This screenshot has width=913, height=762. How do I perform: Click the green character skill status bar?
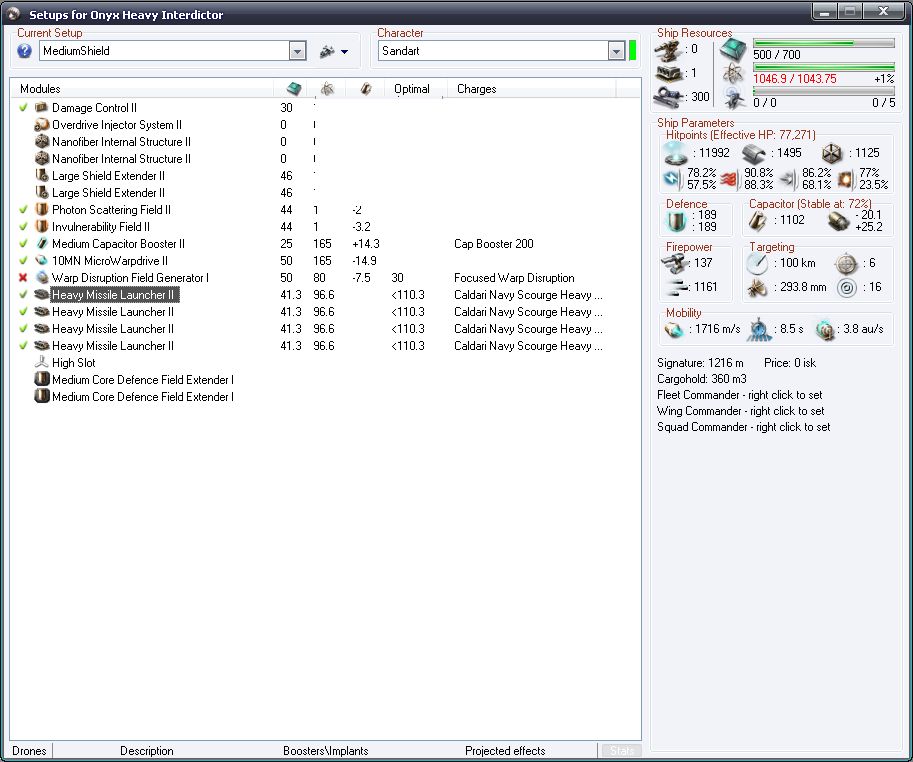[632, 51]
